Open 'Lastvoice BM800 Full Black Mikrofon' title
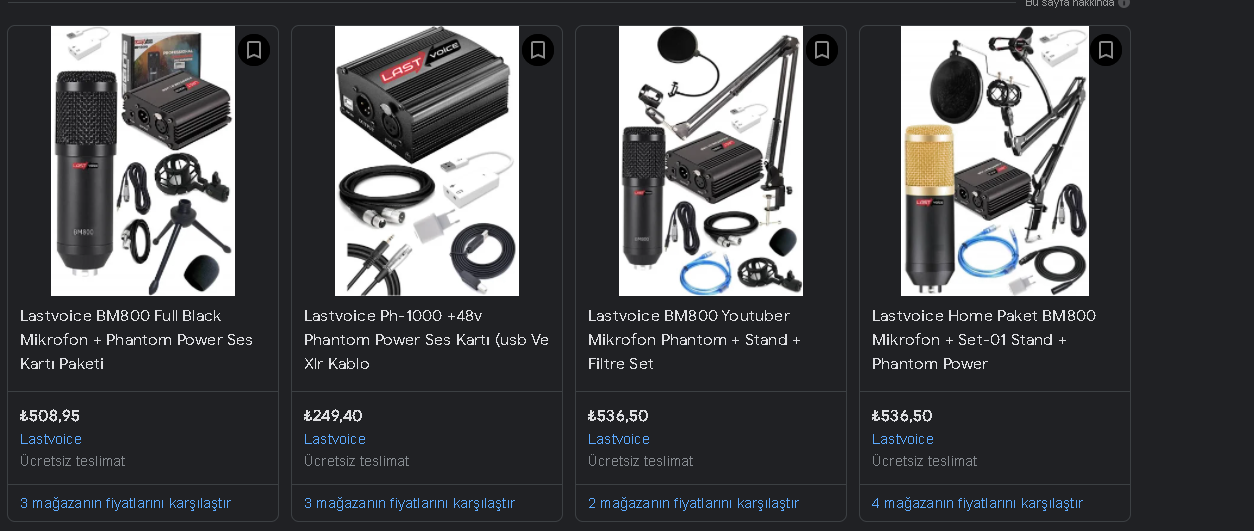Image resolution: width=1254 pixels, height=531 pixels. coord(136,340)
